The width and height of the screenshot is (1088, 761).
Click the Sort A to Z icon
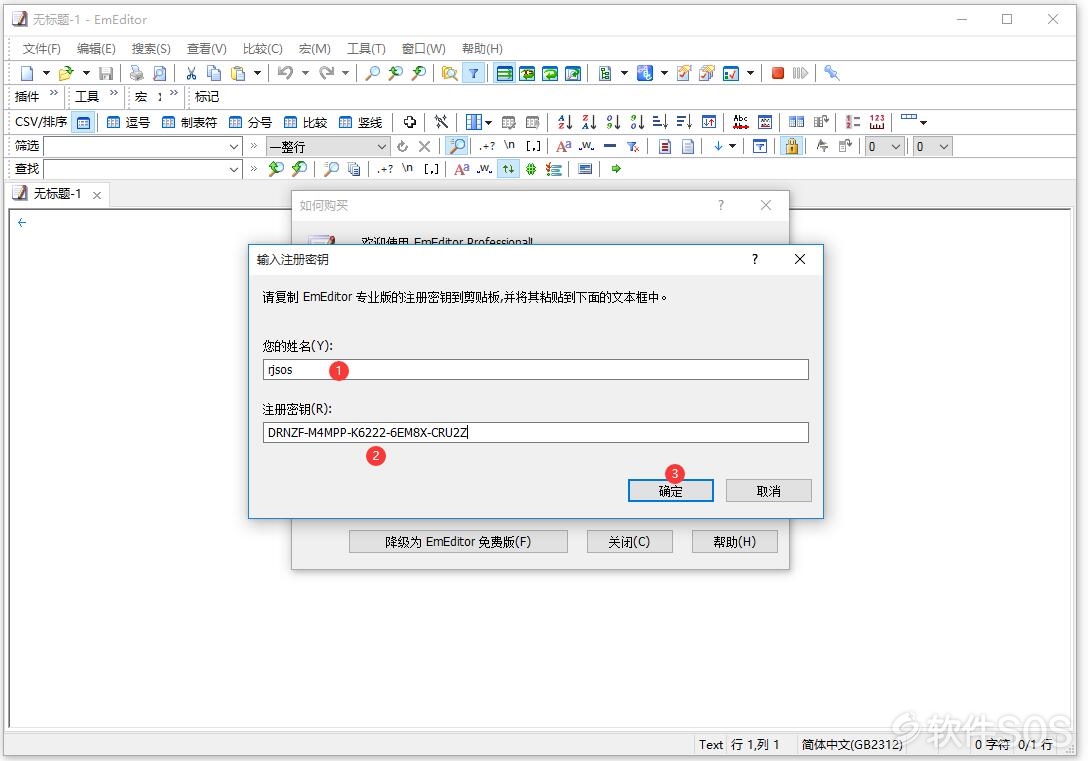565,122
